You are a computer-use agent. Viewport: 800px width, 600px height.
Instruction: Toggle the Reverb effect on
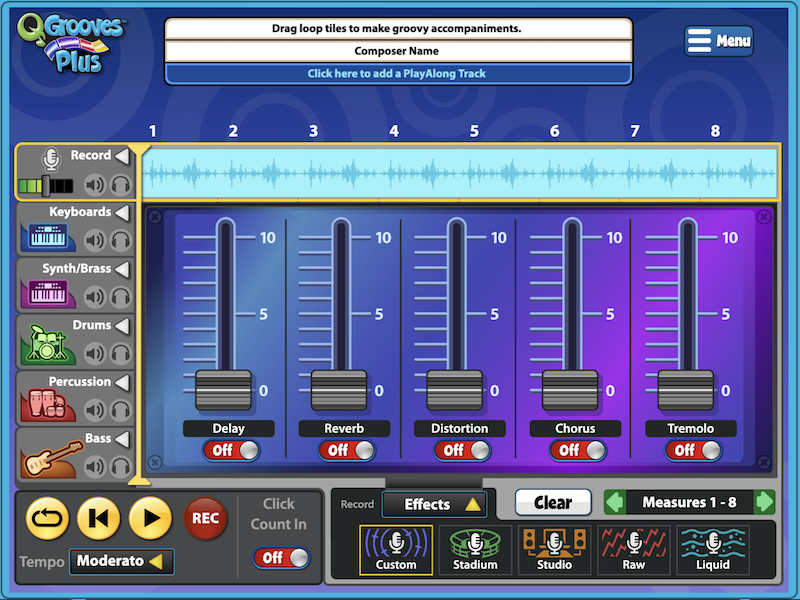pos(347,451)
